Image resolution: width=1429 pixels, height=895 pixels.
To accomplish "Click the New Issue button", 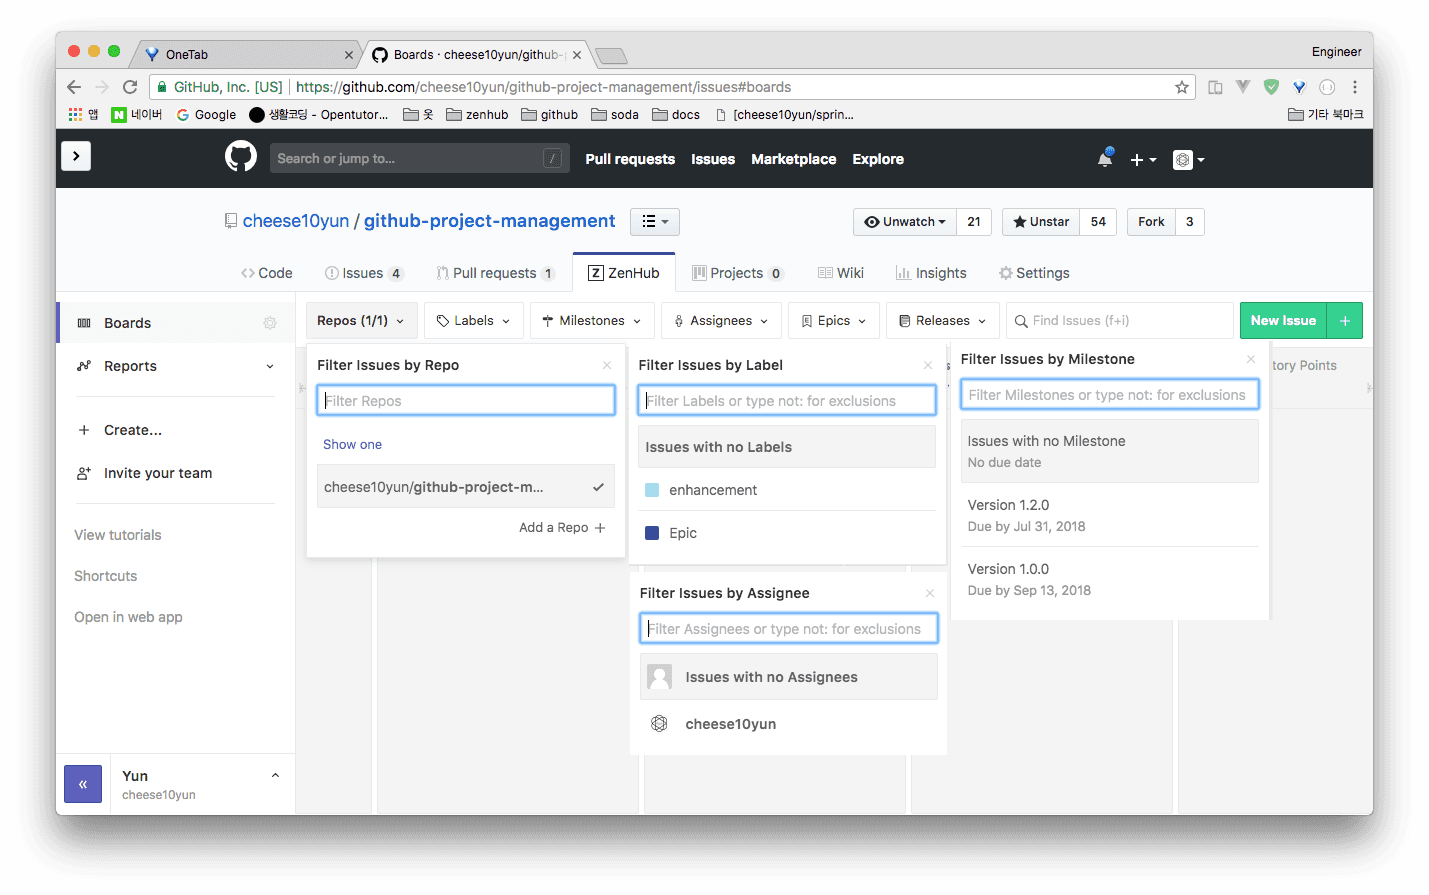I will 1283,321.
